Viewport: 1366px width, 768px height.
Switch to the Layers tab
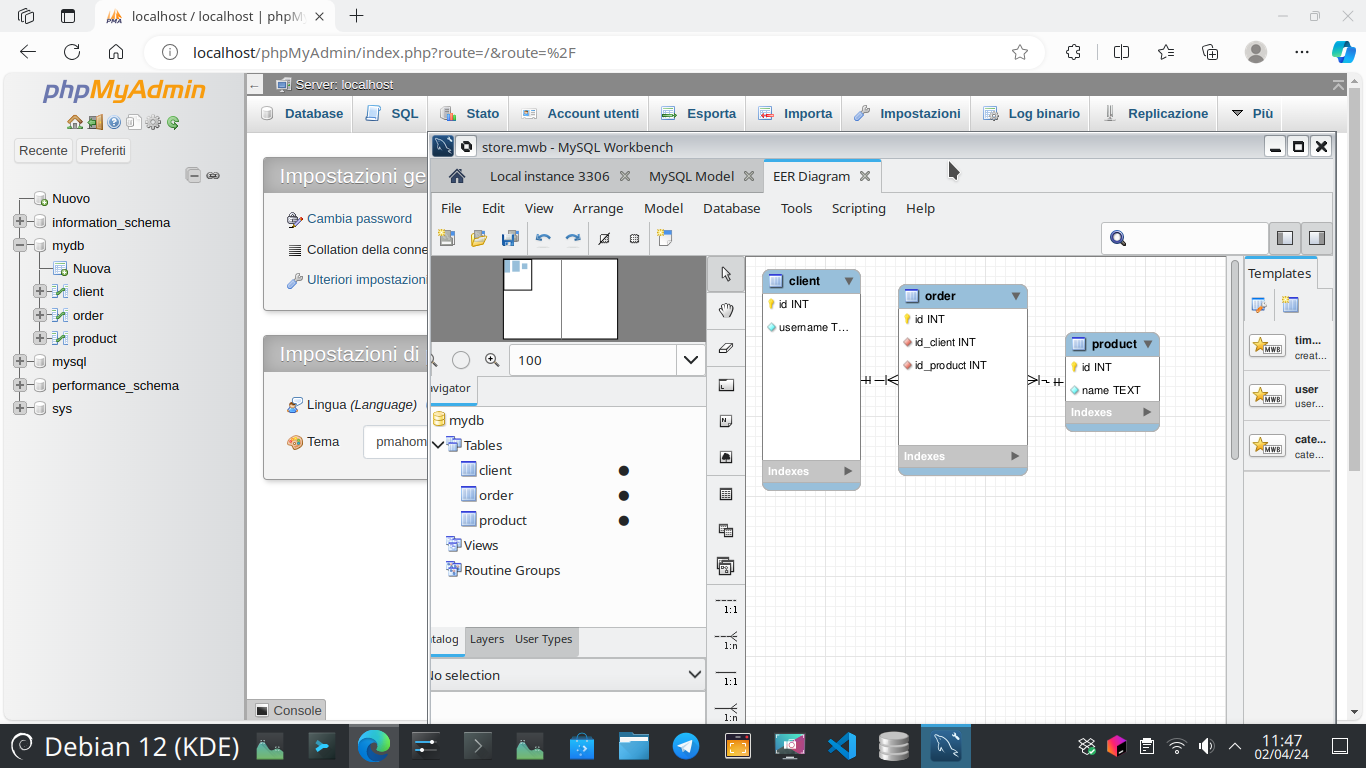[487, 639]
